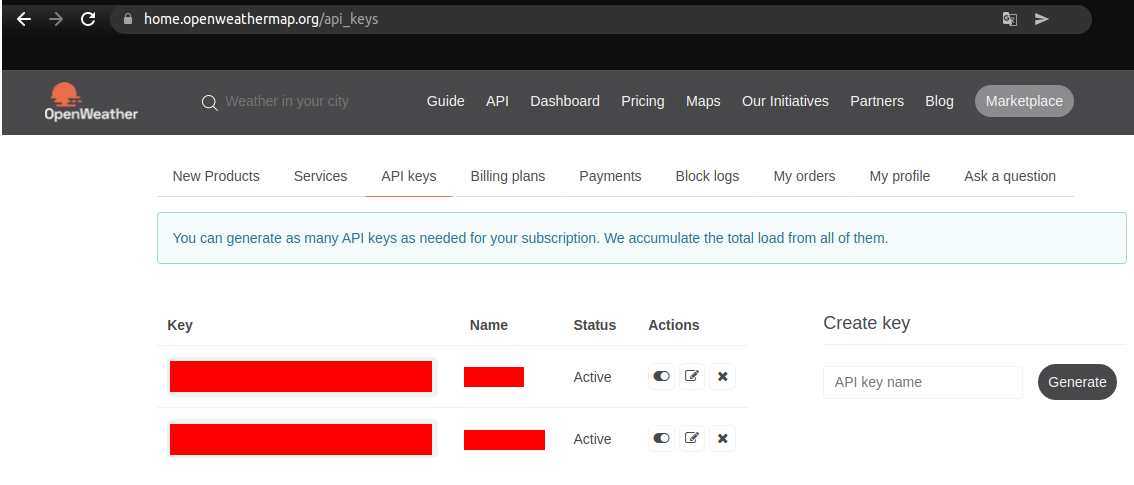This screenshot has width=1134, height=485.
Task: Click the Generate button
Action: pyautogui.click(x=1077, y=382)
